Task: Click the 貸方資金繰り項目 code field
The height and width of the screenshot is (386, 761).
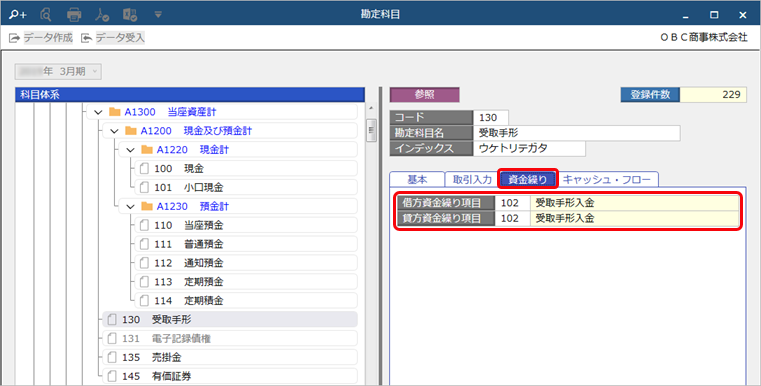Action: coord(513,218)
